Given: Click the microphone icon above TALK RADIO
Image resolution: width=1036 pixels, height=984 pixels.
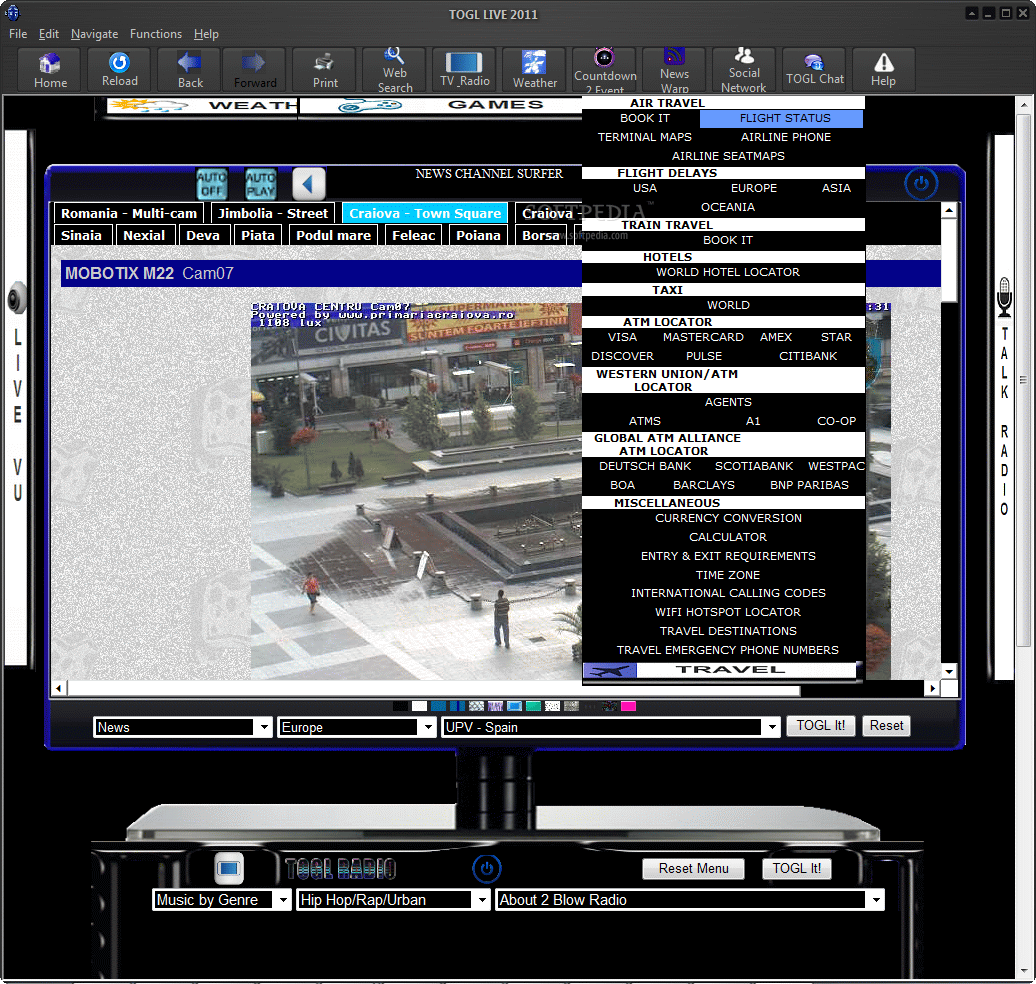Looking at the screenshot, I should 1004,297.
